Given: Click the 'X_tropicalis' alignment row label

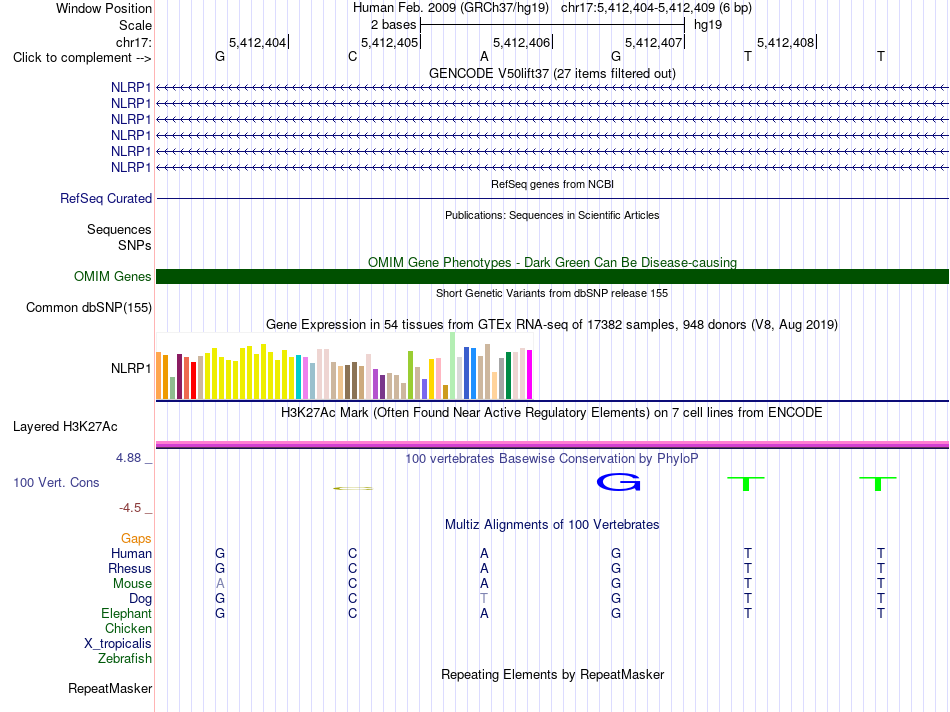Looking at the screenshot, I should [118, 644].
